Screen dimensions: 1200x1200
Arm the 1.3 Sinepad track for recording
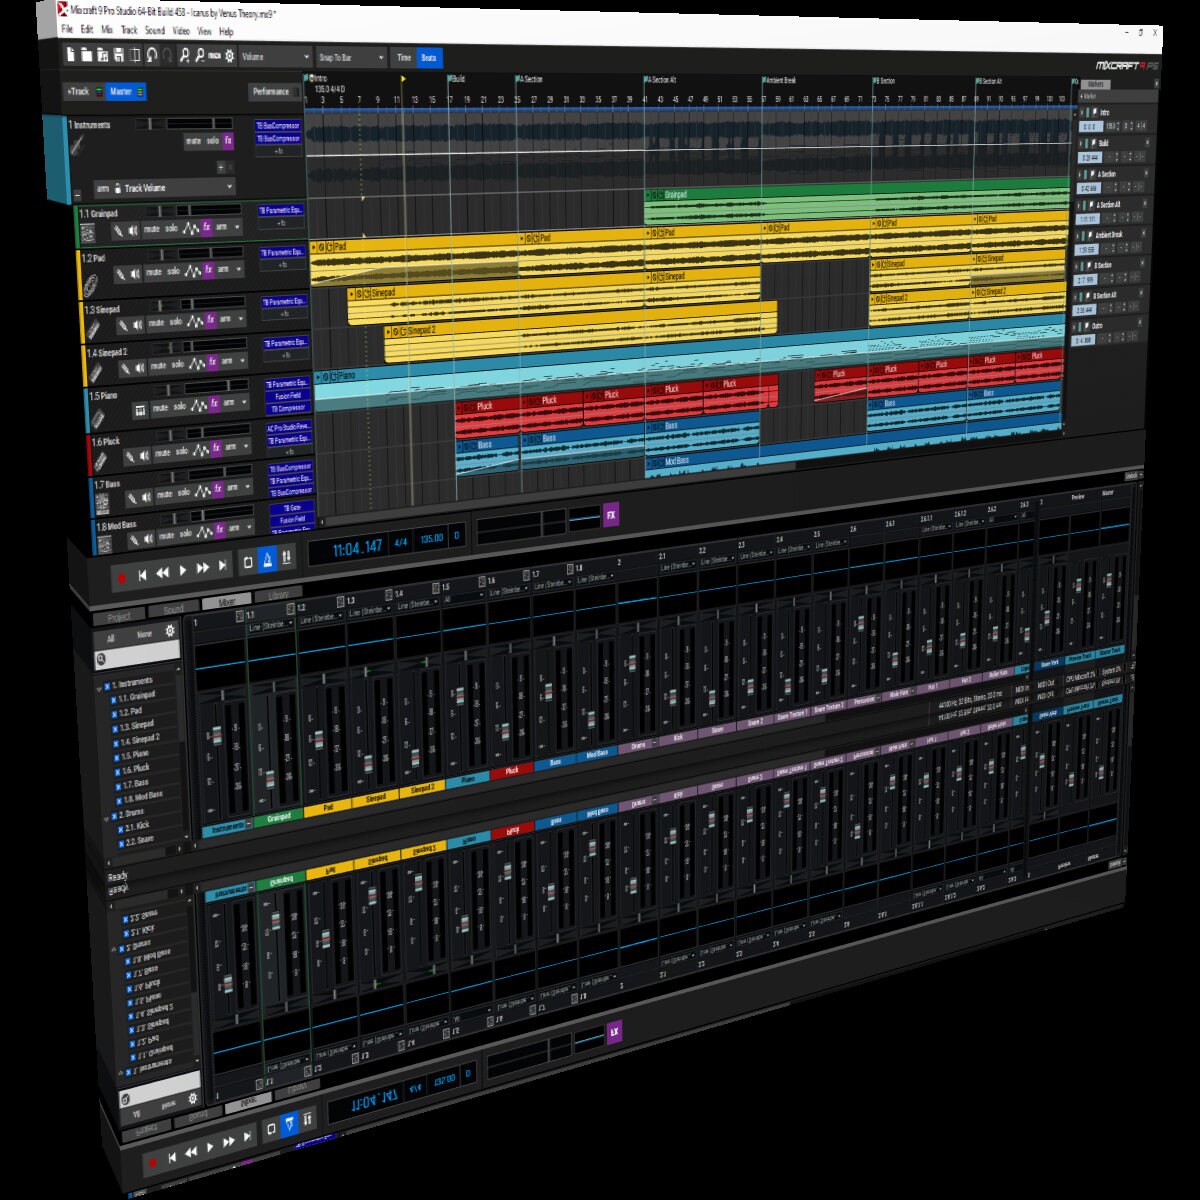[226, 319]
